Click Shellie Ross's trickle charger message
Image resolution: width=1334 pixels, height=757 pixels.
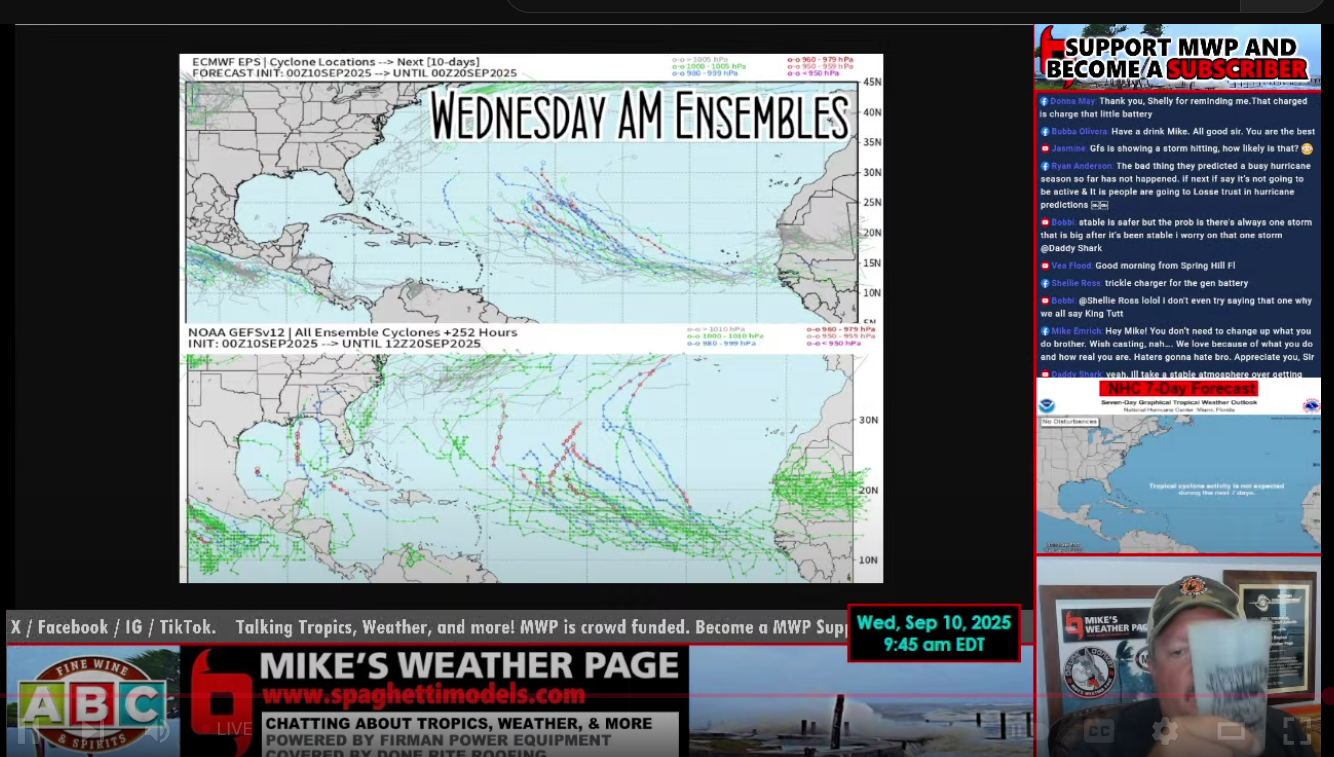coord(1144,283)
